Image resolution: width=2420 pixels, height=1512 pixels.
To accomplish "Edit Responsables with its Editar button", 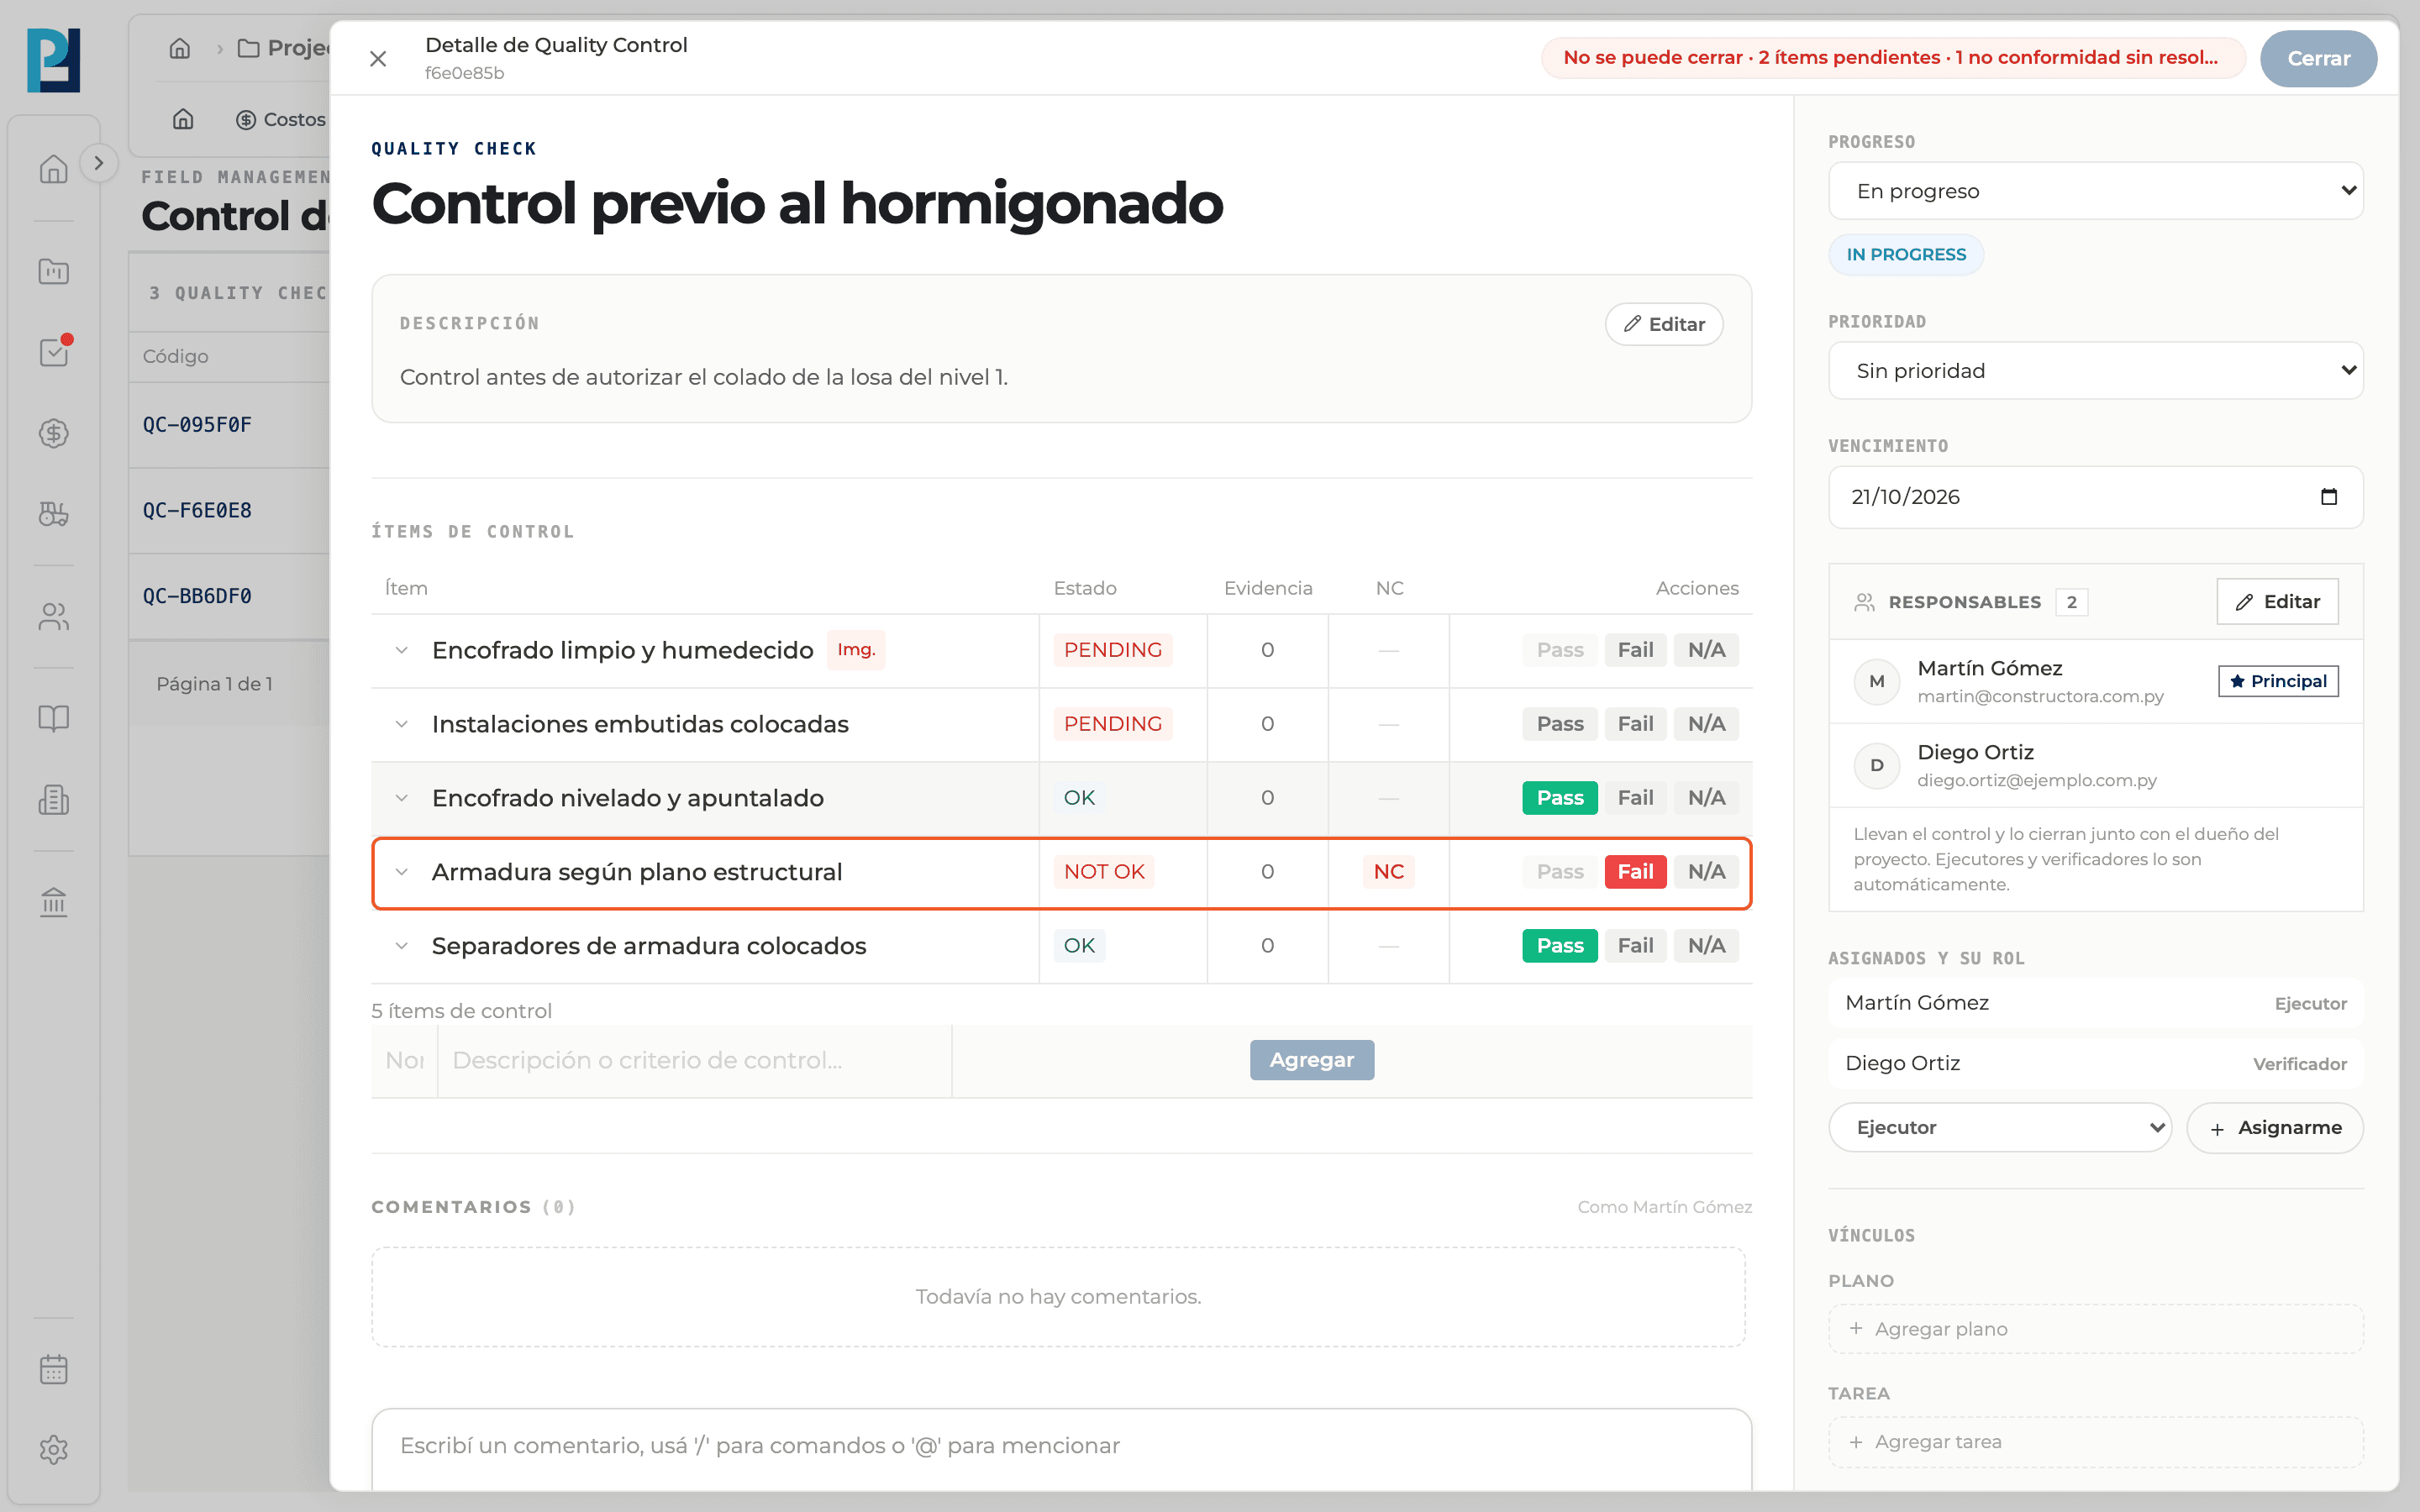I will pyautogui.click(x=2277, y=602).
